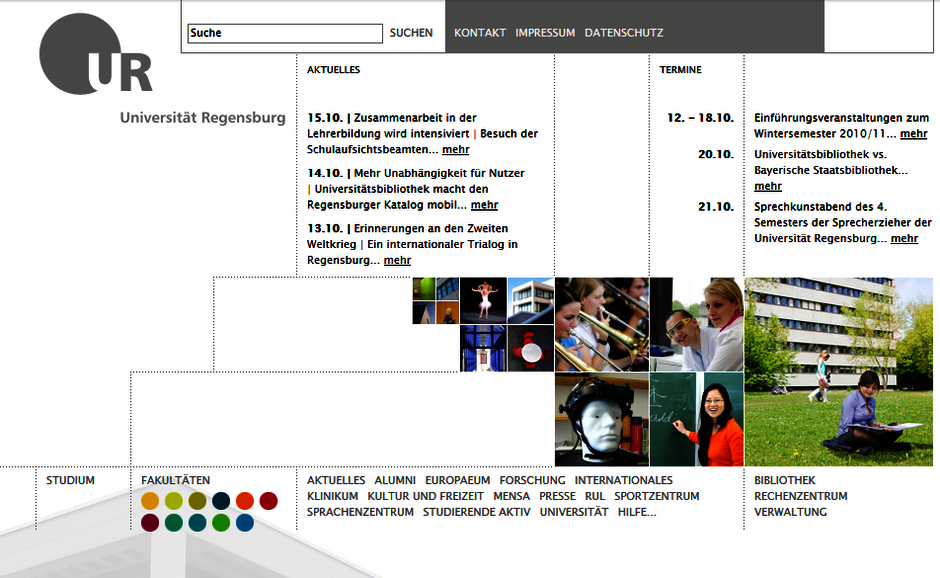Open the KONTAKT page
This screenshot has width=940, height=578.
[480, 33]
